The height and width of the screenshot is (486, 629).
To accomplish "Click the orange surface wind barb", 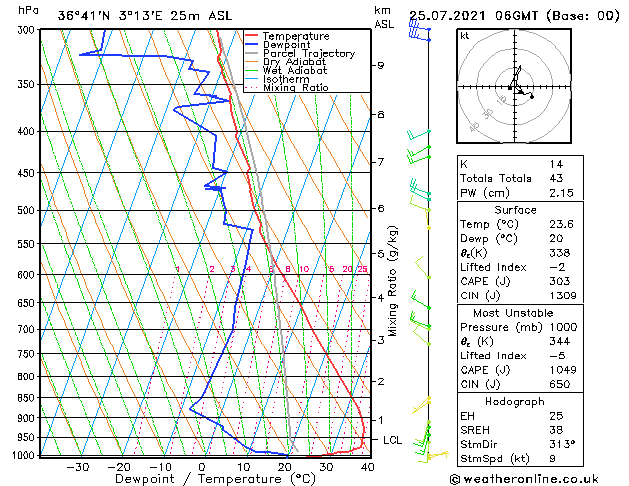I will [438, 455].
